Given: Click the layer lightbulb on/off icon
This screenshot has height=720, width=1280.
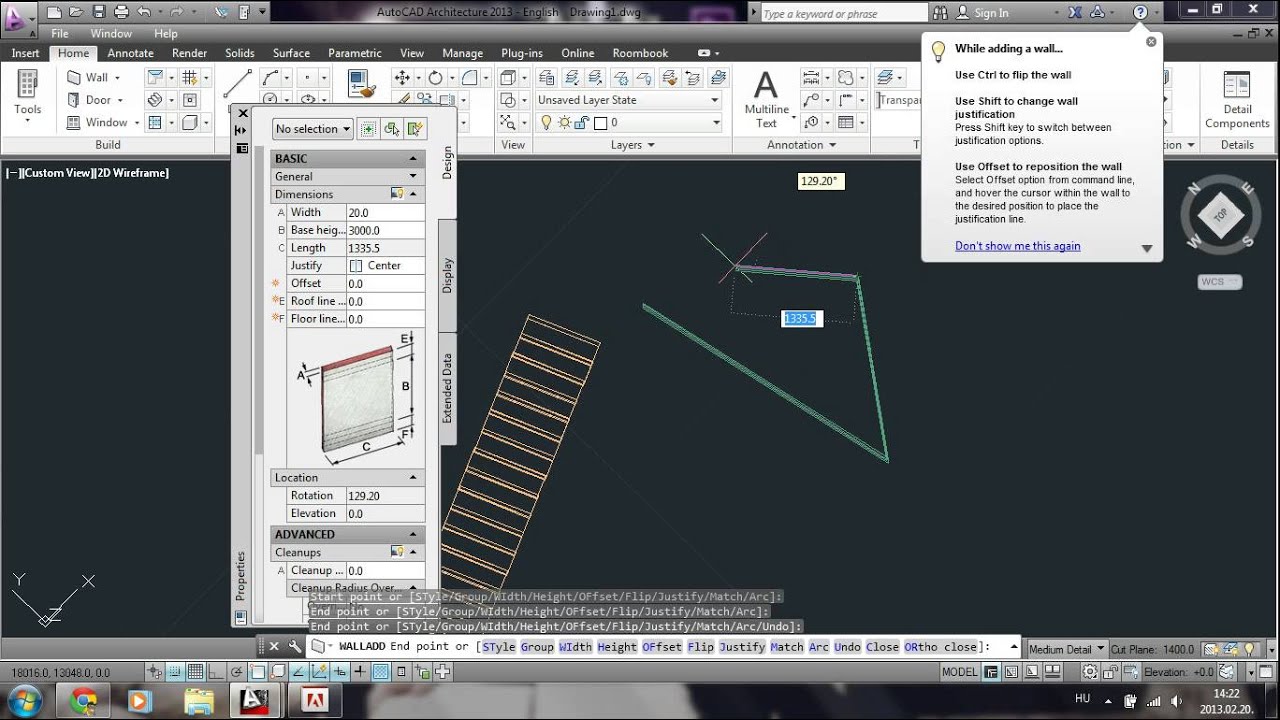Looking at the screenshot, I should point(546,122).
